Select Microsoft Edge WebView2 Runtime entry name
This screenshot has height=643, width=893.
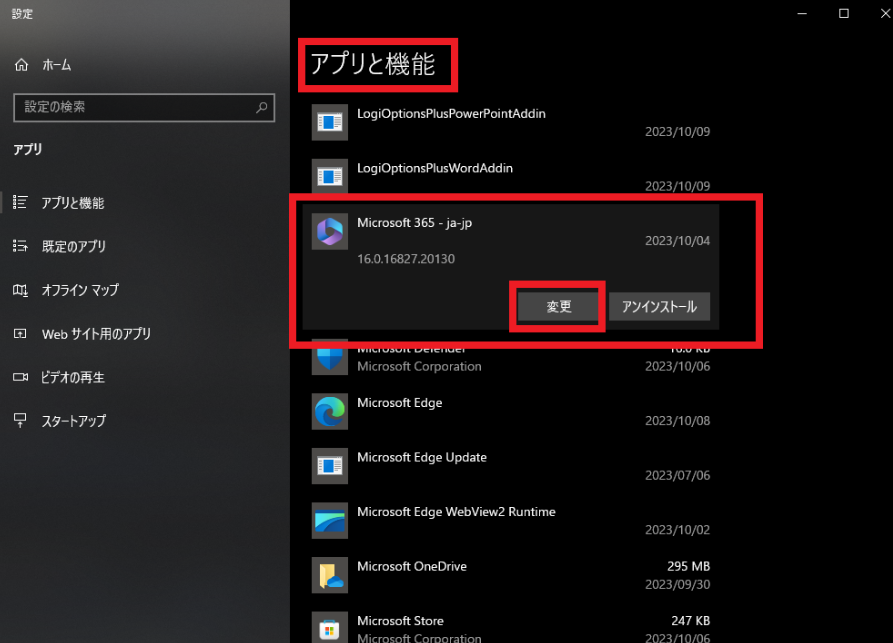[456, 511]
